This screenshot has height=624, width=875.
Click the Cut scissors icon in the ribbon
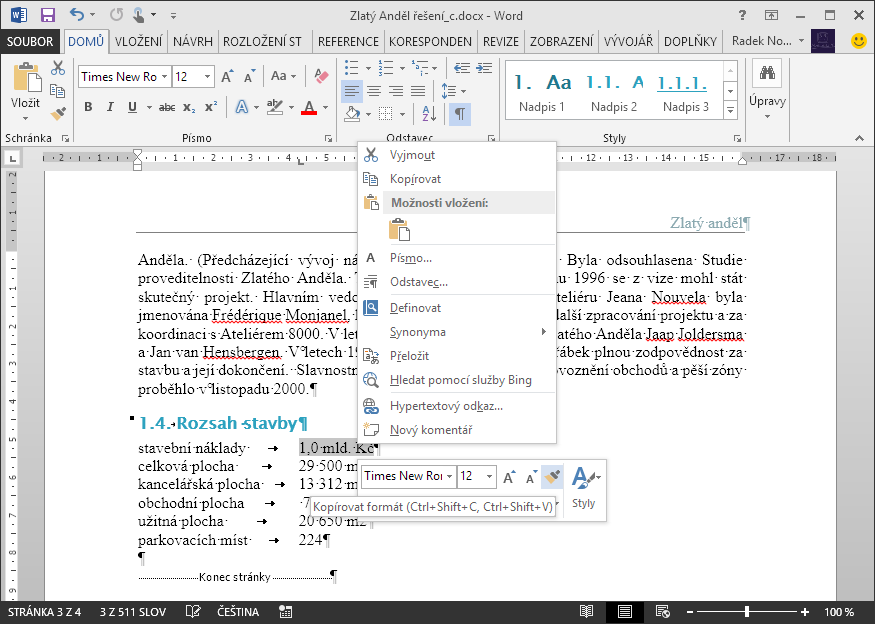click(58, 68)
